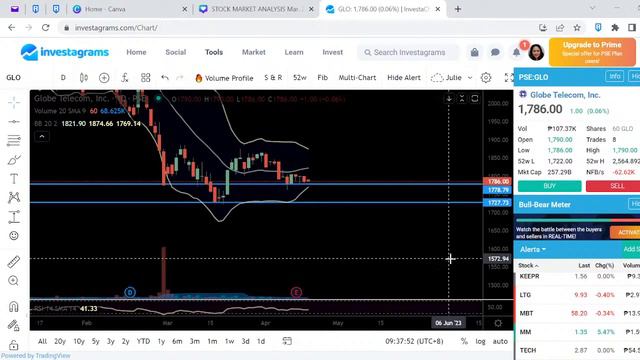This screenshot has height=360, width=640.
Task: Open the Social menu
Action: 176,52
